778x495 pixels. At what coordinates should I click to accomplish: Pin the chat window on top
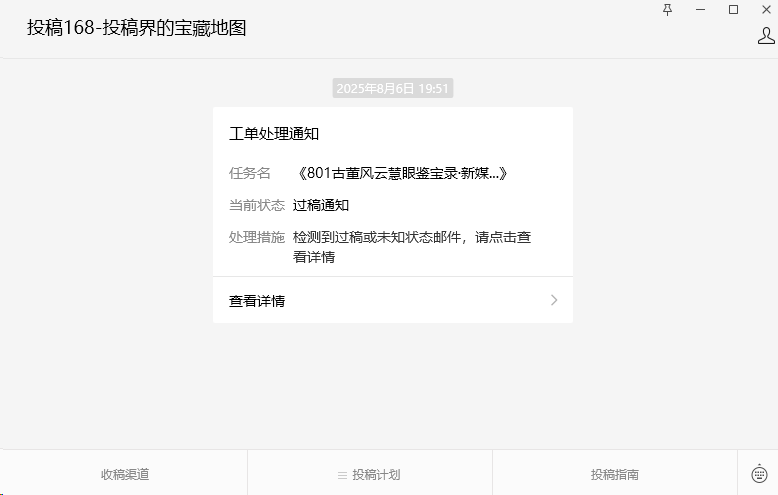pyautogui.click(x=667, y=9)
